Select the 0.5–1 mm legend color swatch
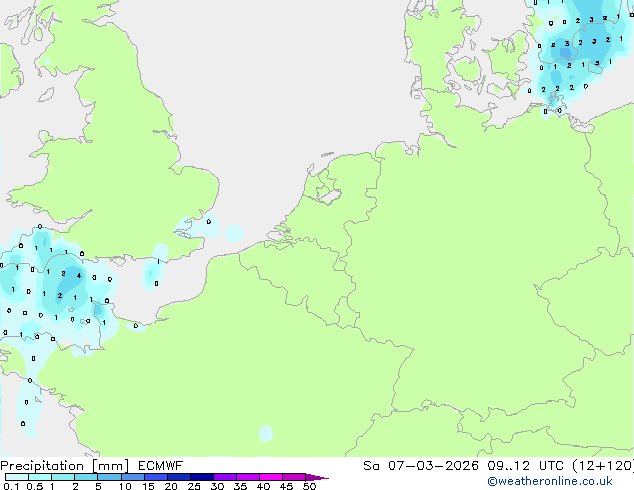 (x=40, y=477)
